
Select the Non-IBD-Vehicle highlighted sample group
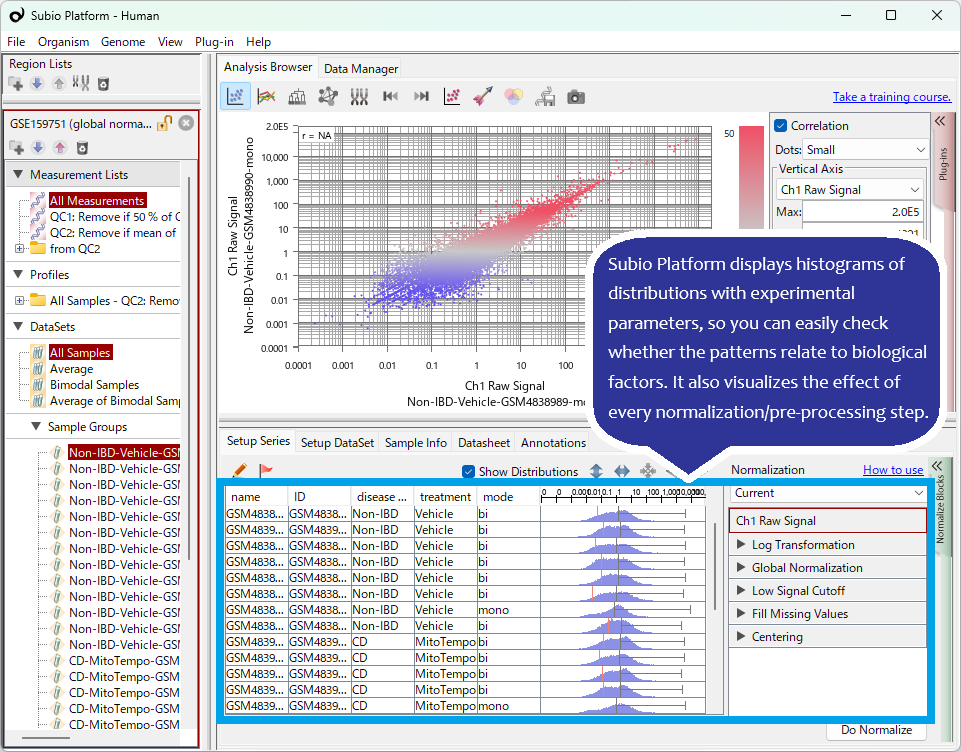pos(123,452)
